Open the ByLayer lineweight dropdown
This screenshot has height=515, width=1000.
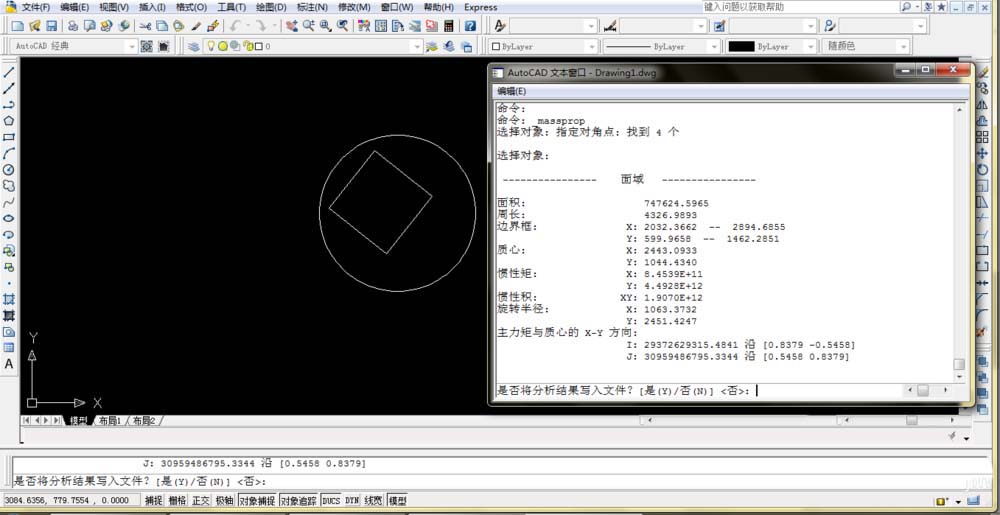[810, 47]
